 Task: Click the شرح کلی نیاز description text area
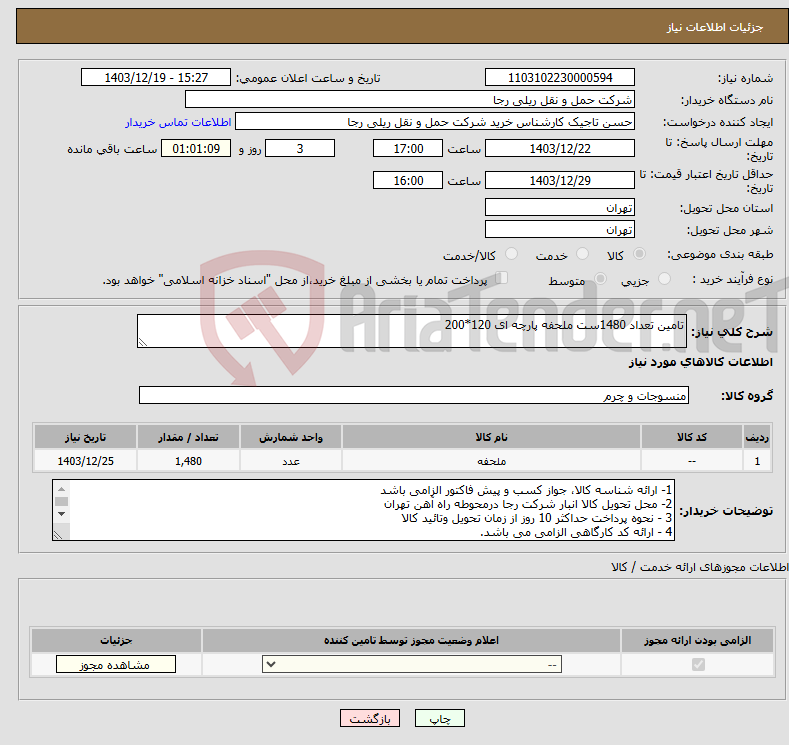[412, 331]
